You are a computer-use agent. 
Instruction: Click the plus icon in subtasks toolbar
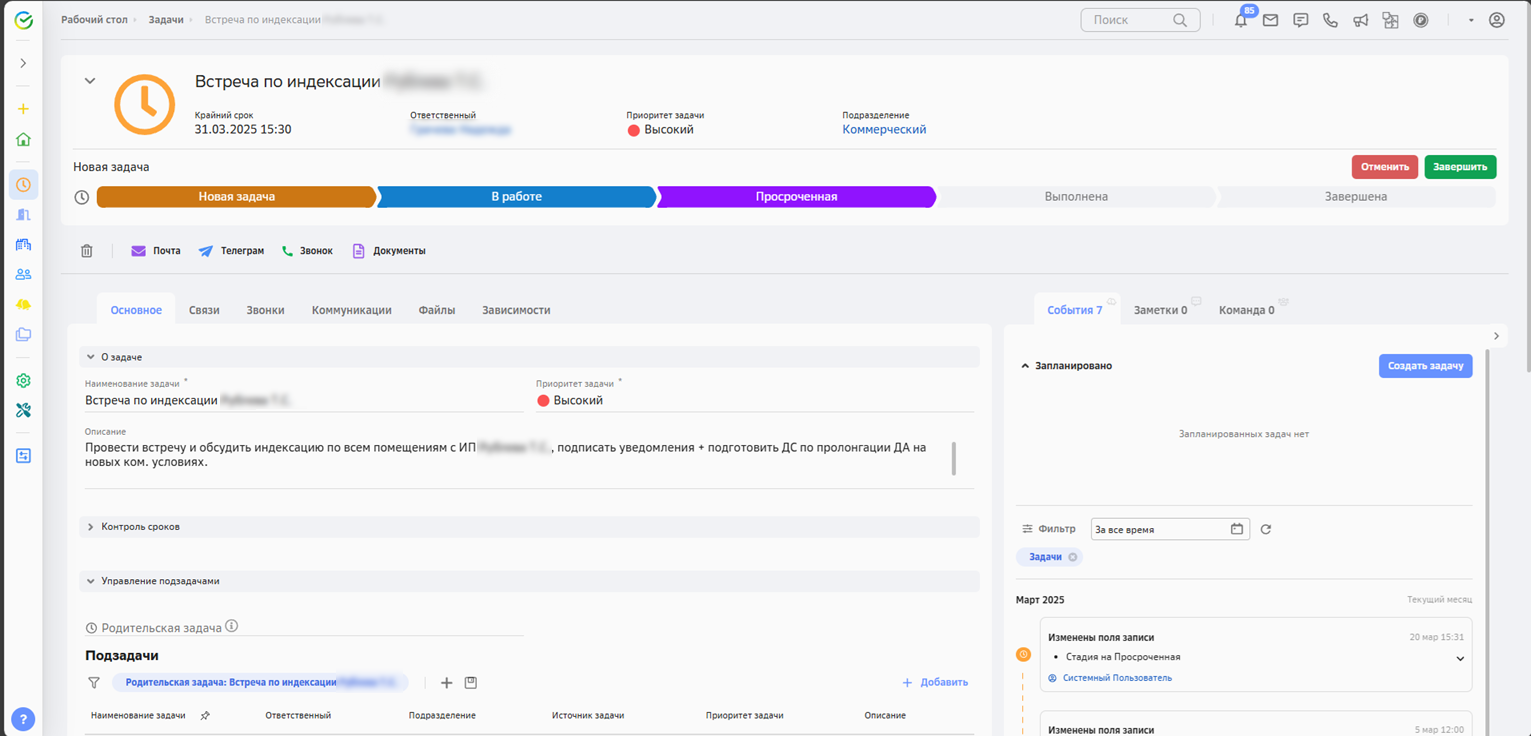tap(447, 683)
